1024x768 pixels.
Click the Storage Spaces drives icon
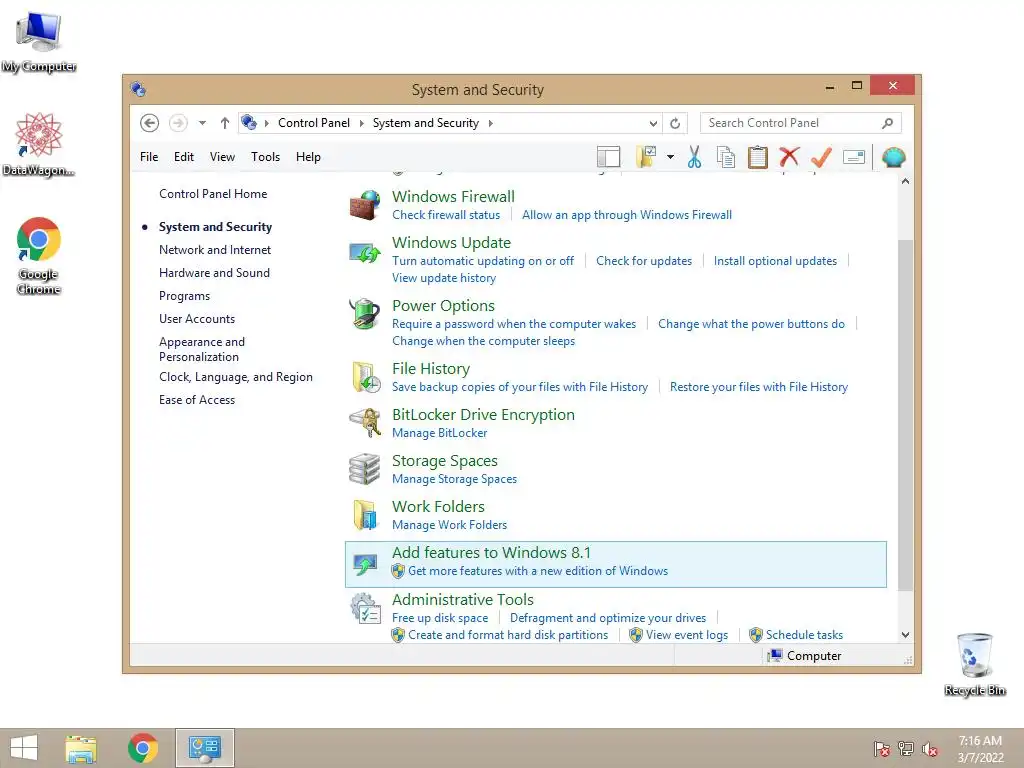[x=364, y=469]
